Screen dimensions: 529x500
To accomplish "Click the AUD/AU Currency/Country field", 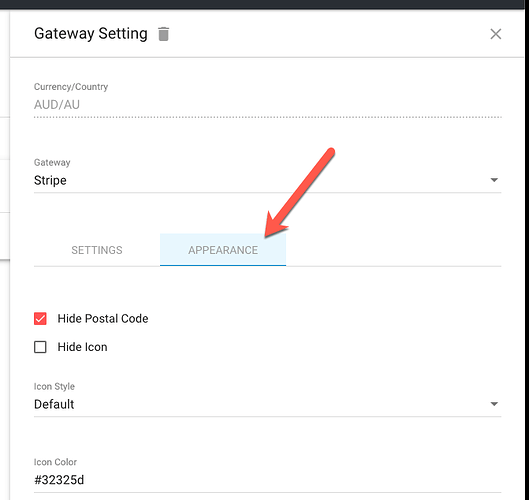I will (x=267, y=105).
